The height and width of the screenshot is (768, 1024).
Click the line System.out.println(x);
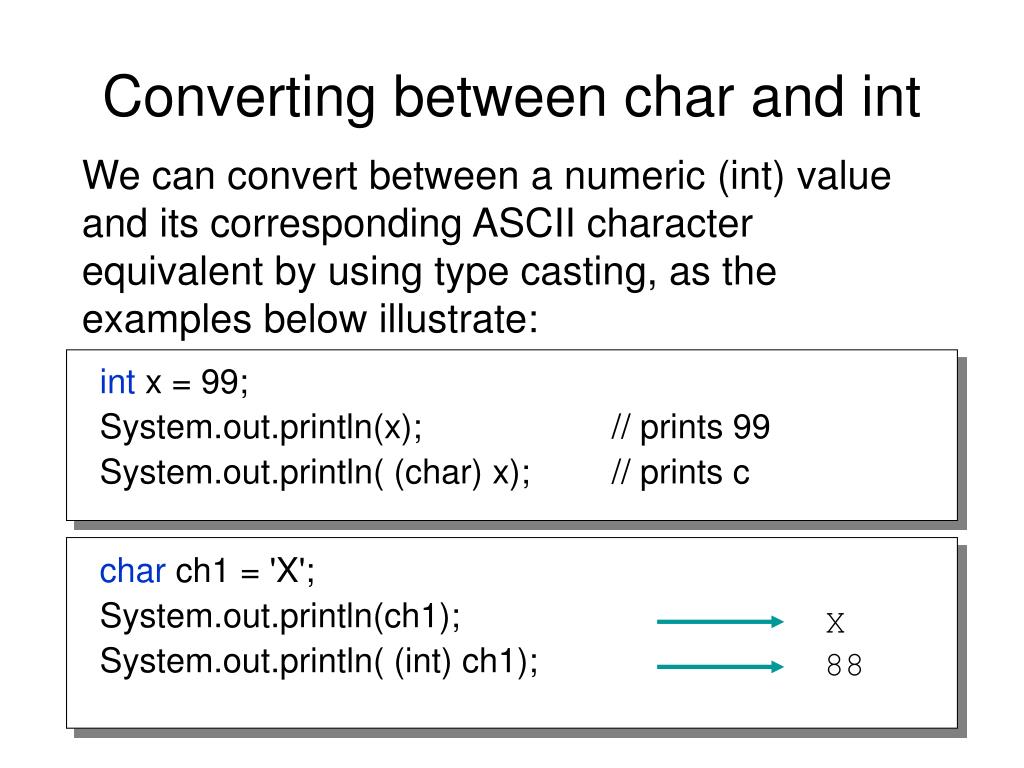261,428
